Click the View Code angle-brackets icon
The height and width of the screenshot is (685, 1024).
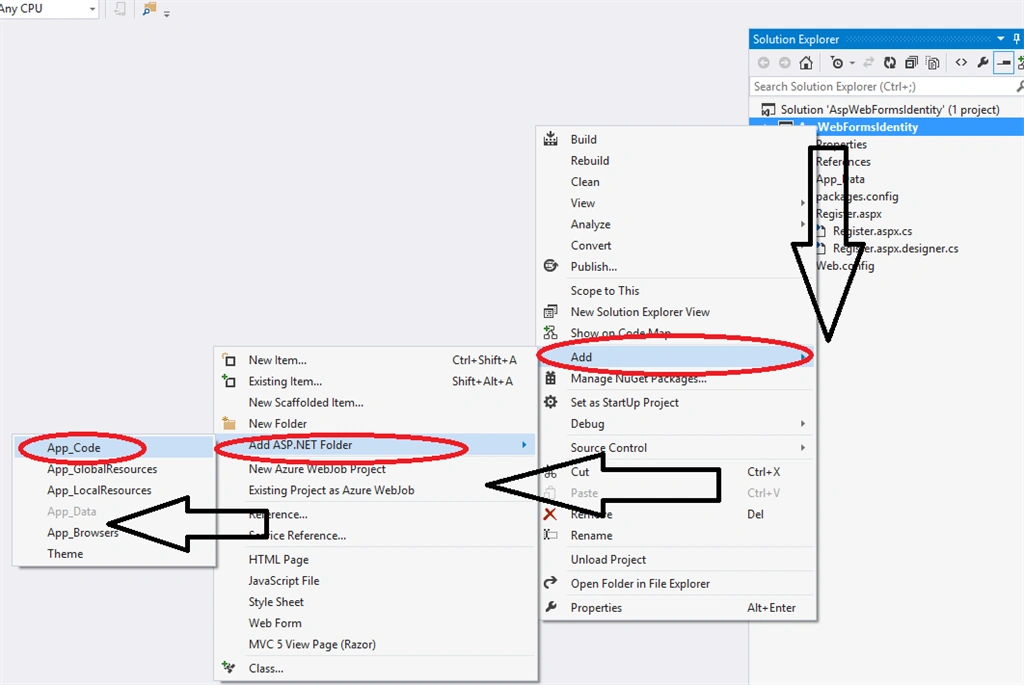961,63
